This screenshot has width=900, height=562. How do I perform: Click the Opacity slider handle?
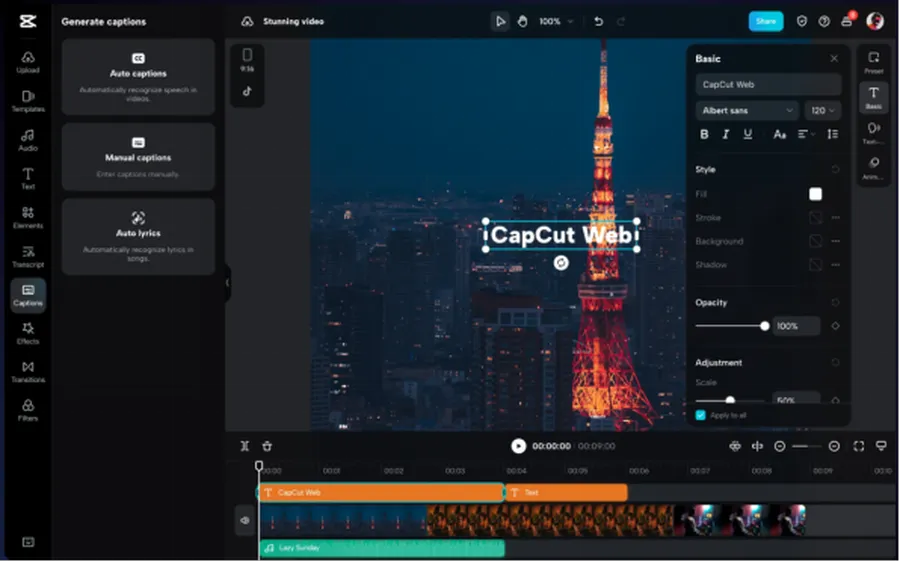[x=765, y=325]
